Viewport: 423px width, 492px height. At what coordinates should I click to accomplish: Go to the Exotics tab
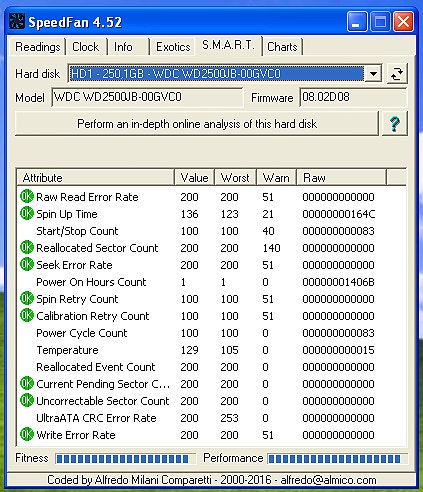click(x=173, y=47)
